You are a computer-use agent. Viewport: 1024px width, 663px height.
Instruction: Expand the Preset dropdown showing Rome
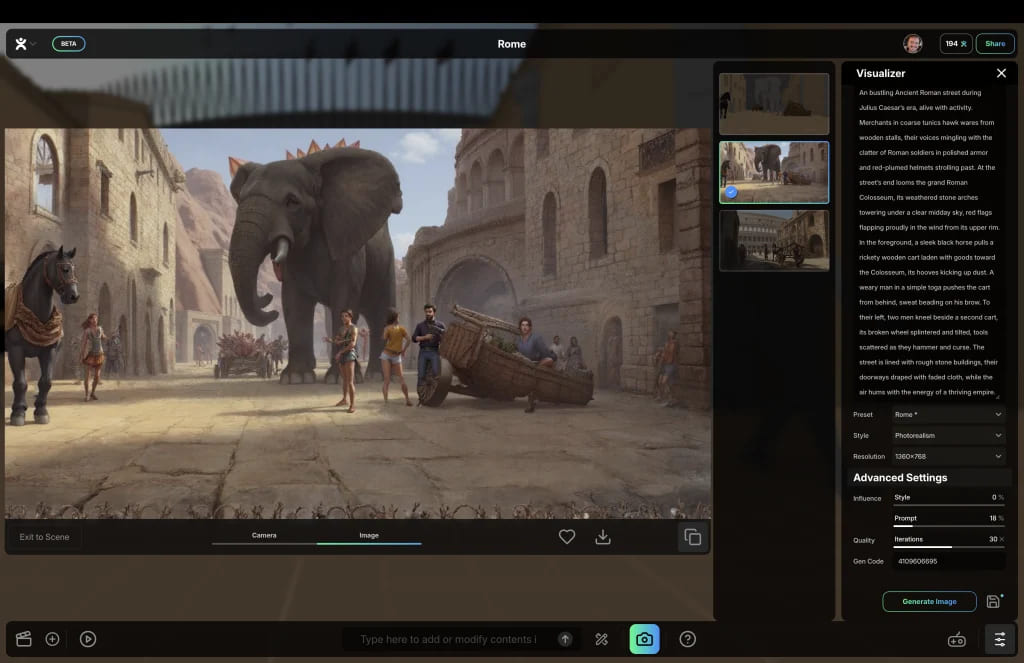[948, 414]
